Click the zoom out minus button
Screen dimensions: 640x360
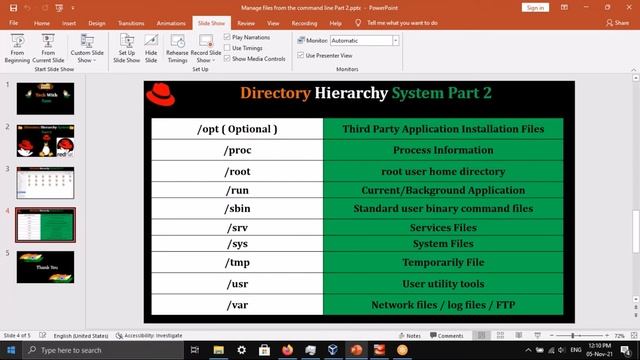pyautogui.click(x=551, y=336)
